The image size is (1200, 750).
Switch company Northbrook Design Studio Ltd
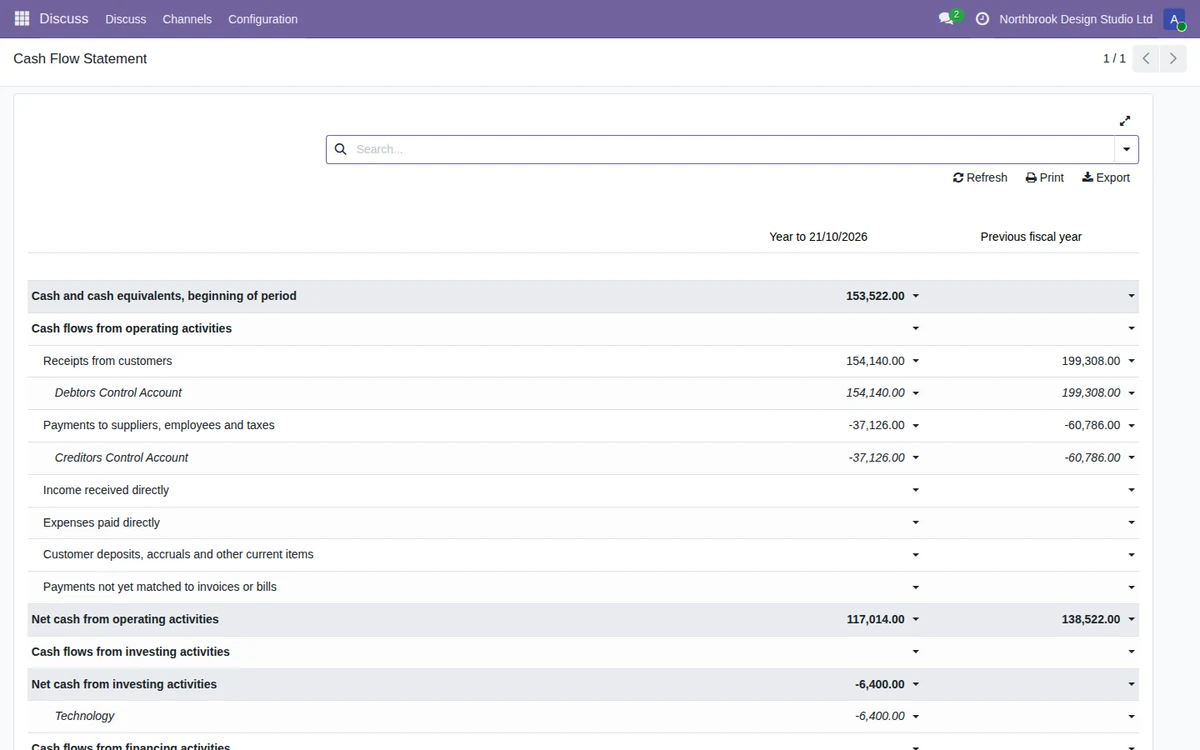tap(1076, 19)
